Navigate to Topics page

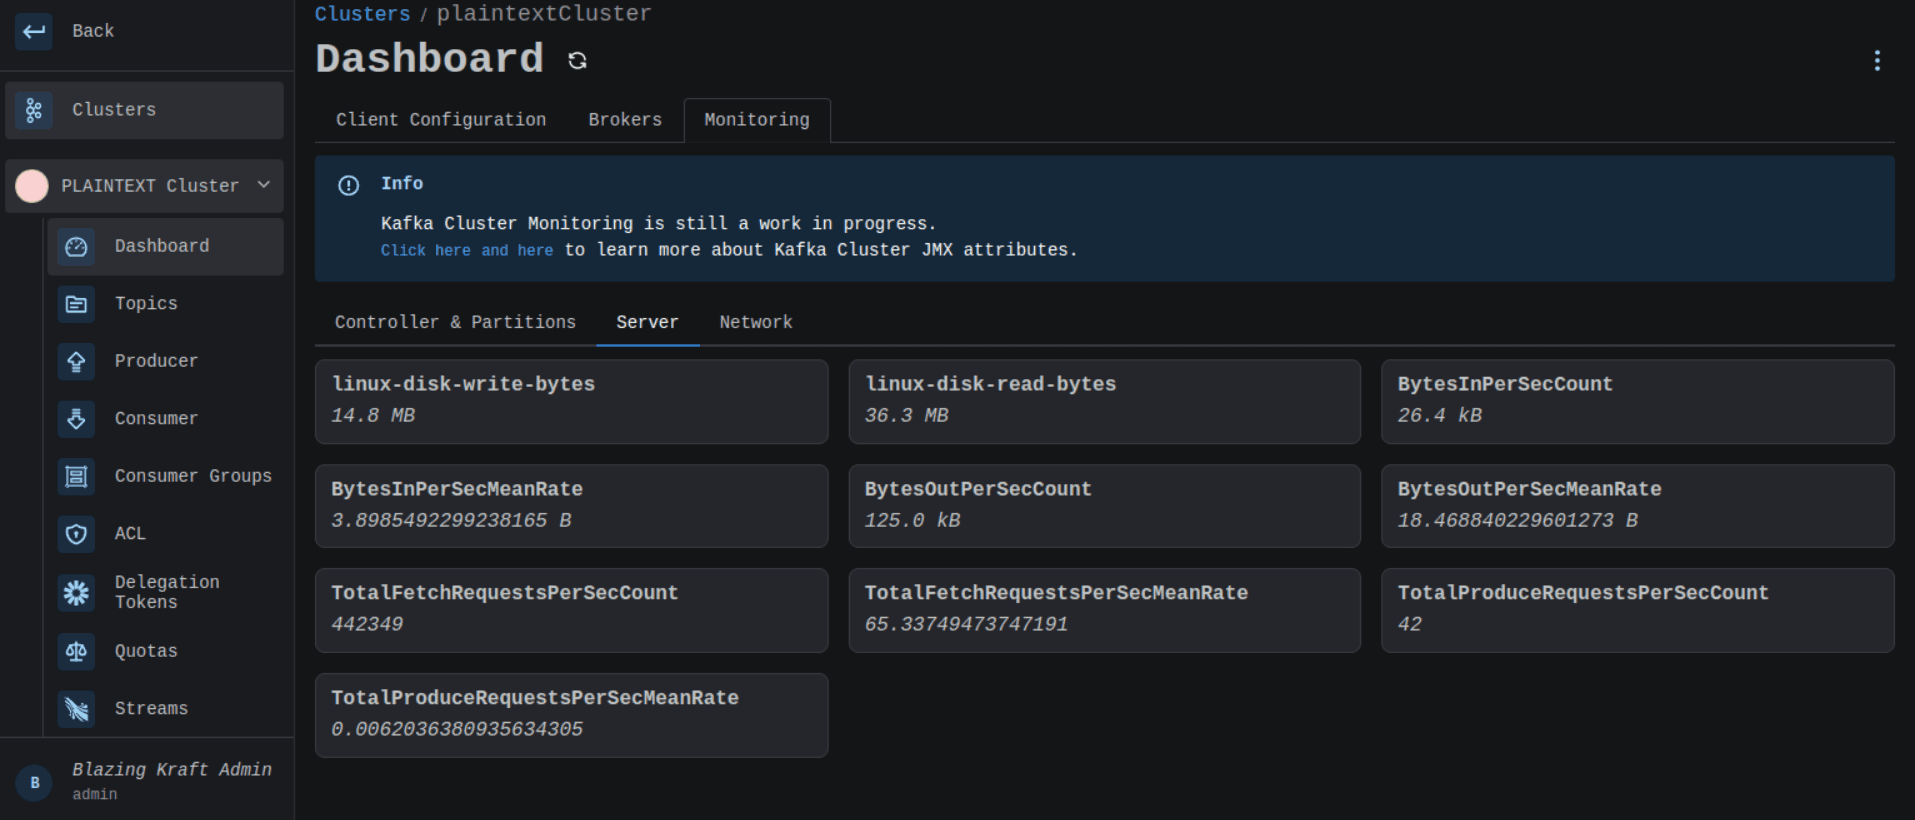click(x=166, y=304)
